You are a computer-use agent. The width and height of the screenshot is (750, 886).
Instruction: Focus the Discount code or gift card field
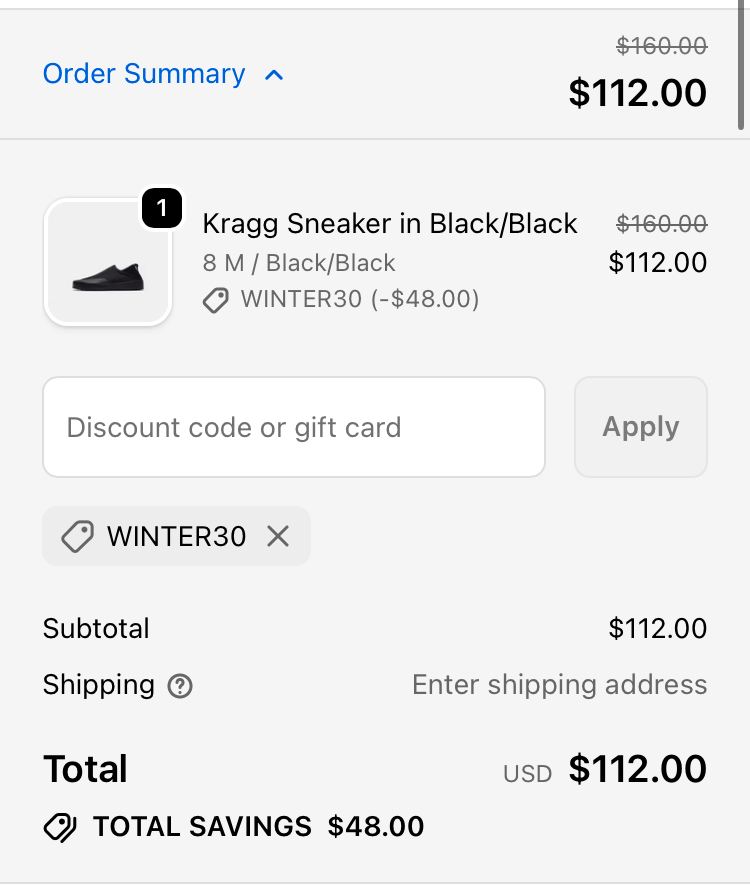294,427
